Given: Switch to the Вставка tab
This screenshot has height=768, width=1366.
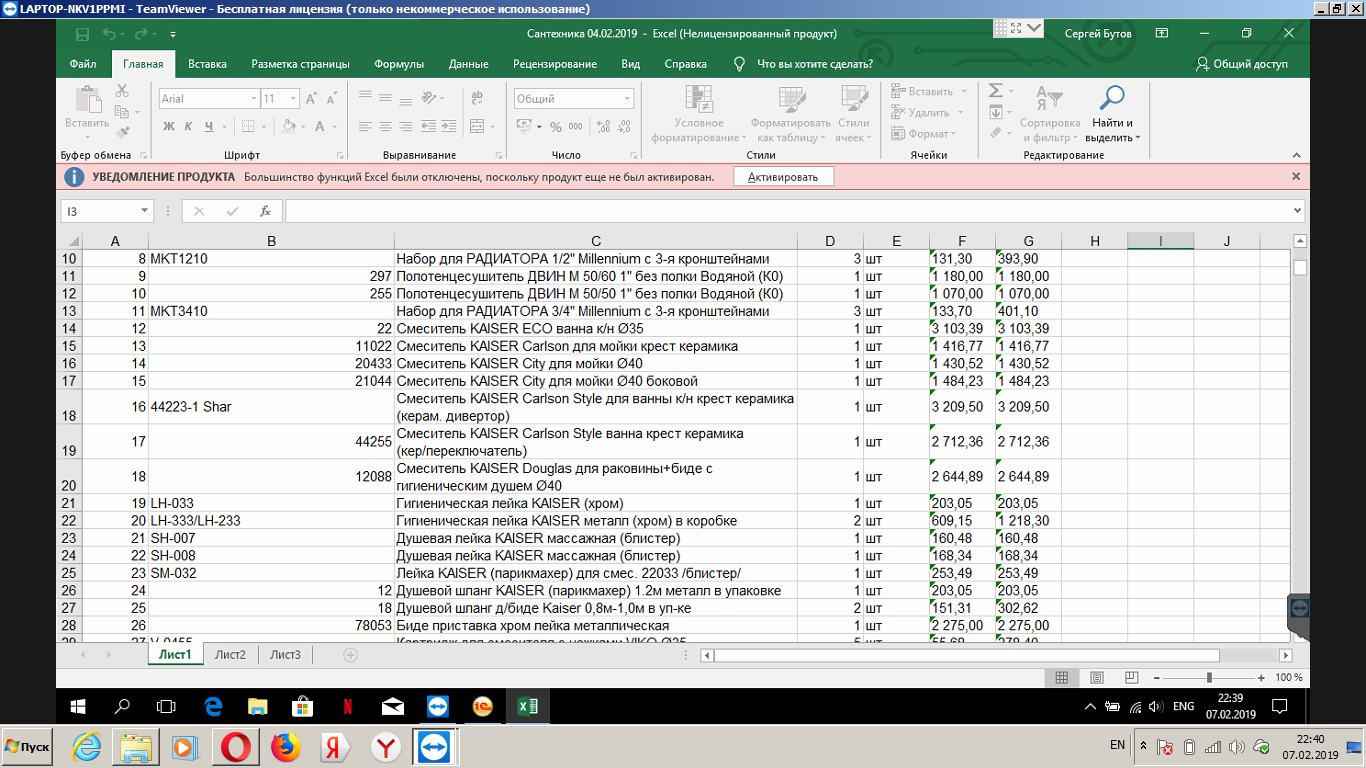Looking at the screenshot, I should (207, 64).
